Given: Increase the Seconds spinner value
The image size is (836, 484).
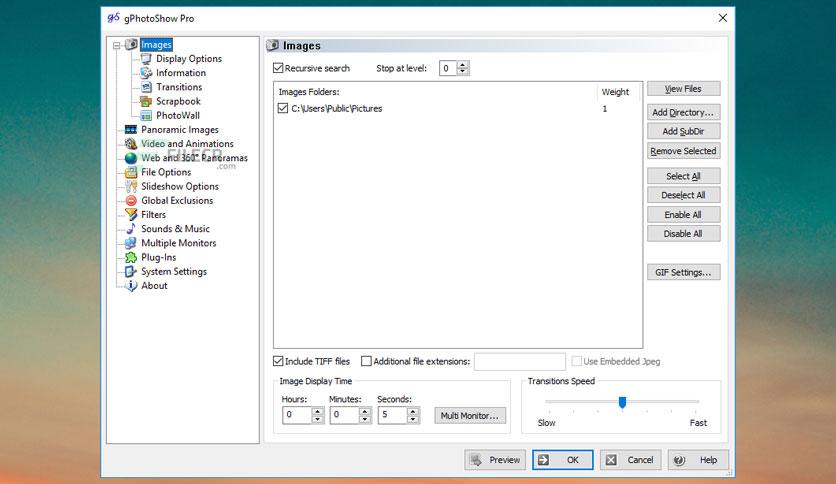Looking at the screenshot, I should (413, 412).
